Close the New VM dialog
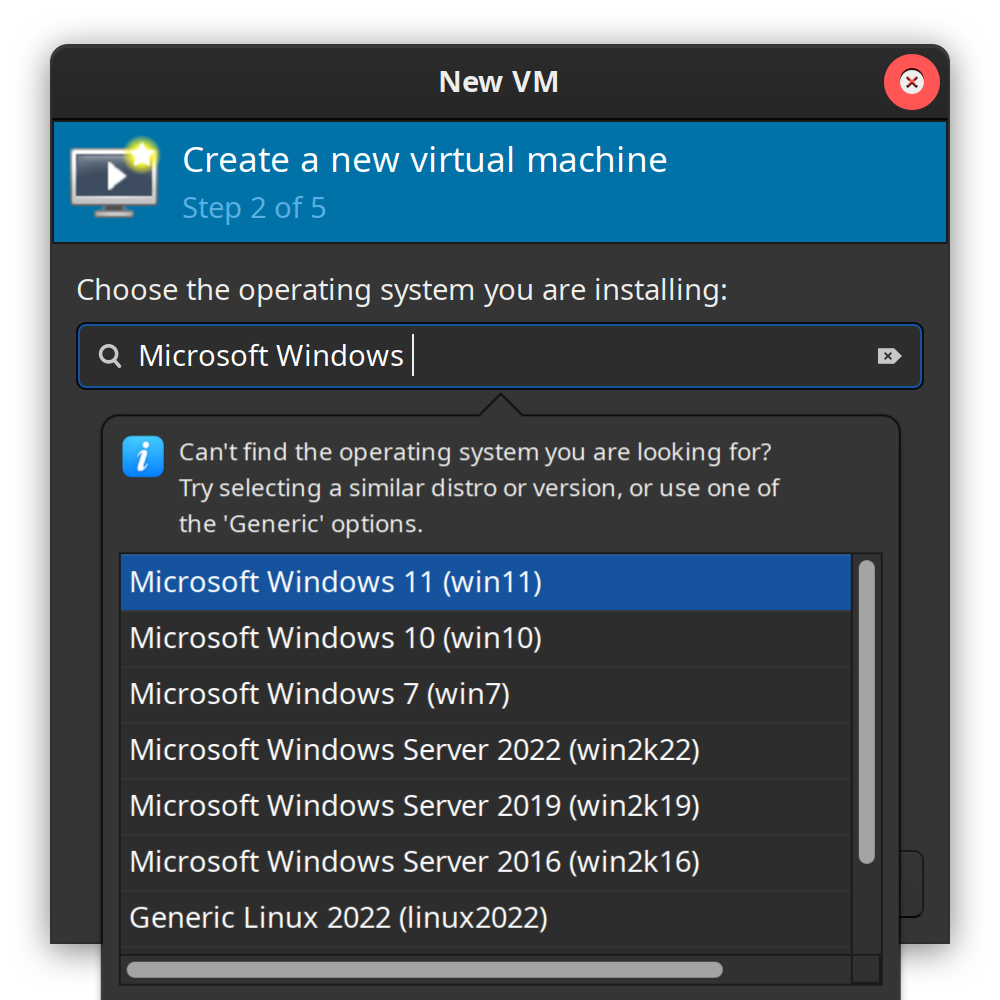 pyautogui.click(x=911, y=82)
